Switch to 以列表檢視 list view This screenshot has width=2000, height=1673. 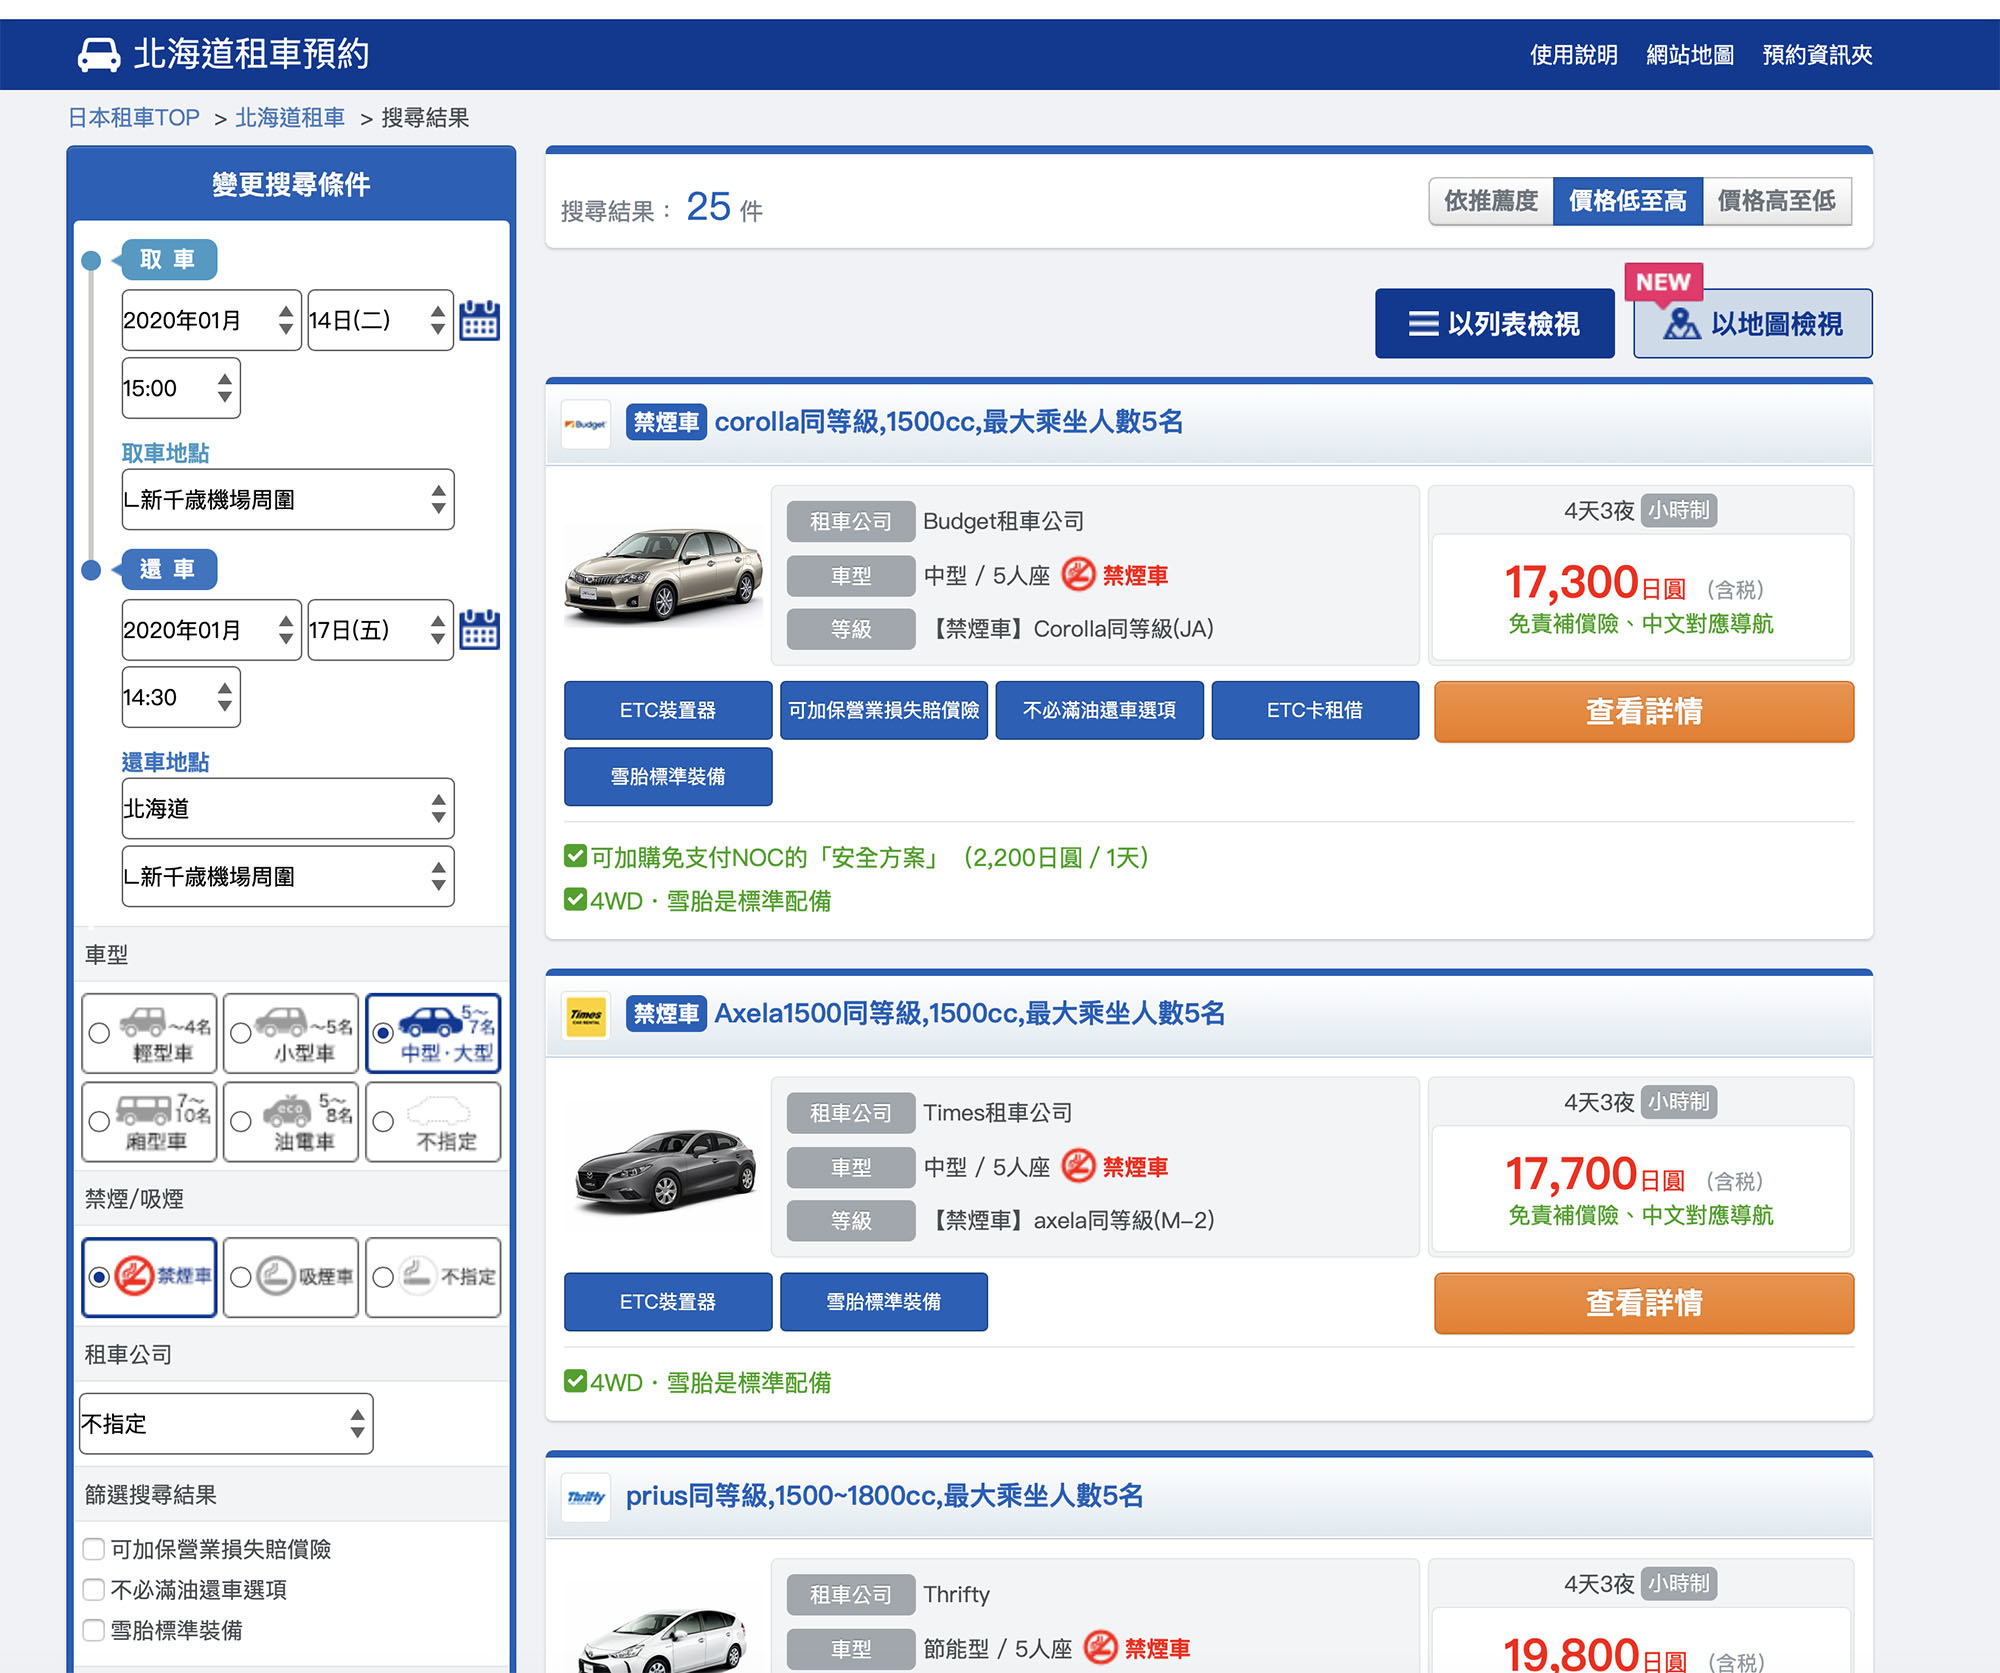point(1494,323)
